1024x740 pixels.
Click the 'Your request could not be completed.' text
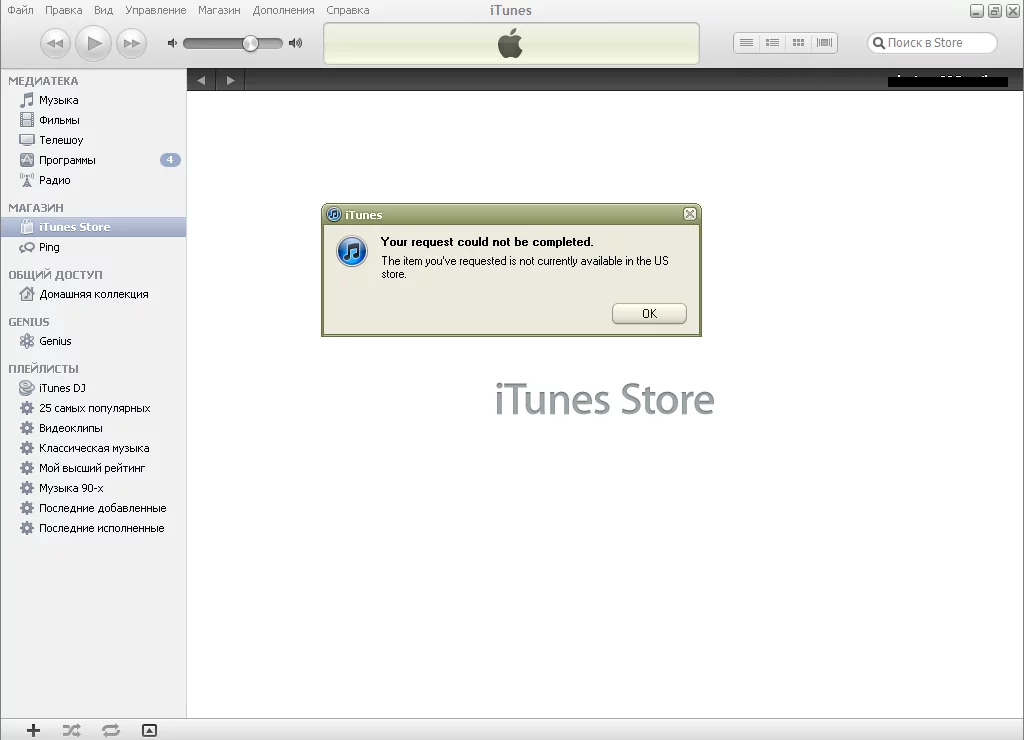[x=487, y=242]
